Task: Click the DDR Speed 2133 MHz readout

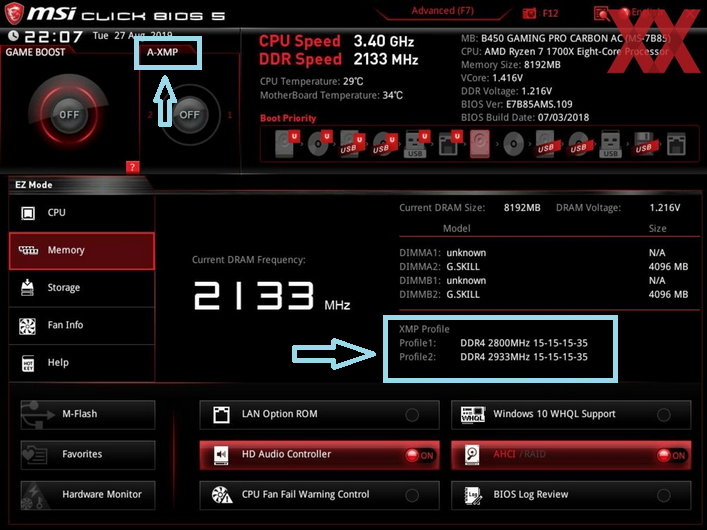Action: click(x=339, y=59)
